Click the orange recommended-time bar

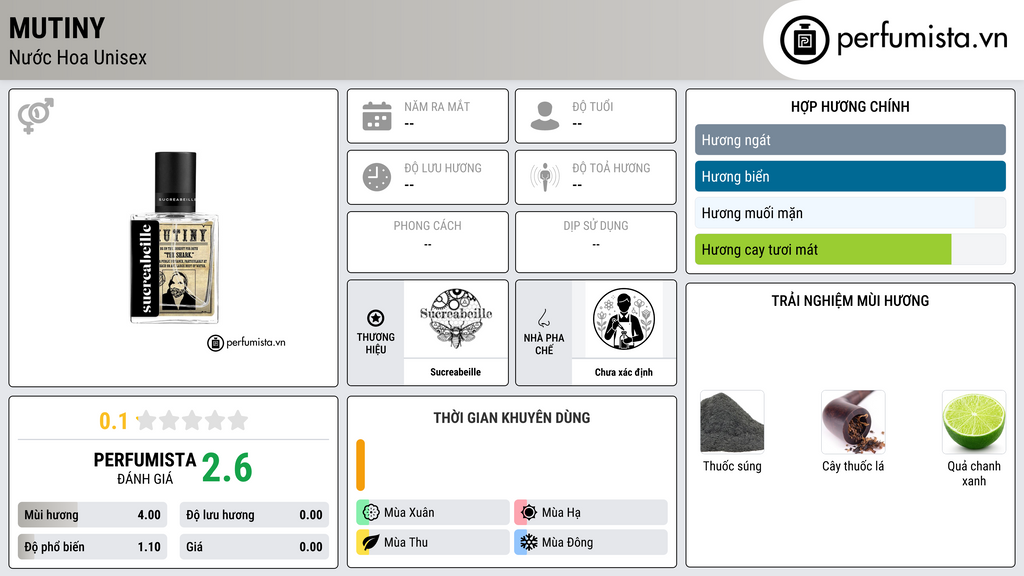coord(360,465)
